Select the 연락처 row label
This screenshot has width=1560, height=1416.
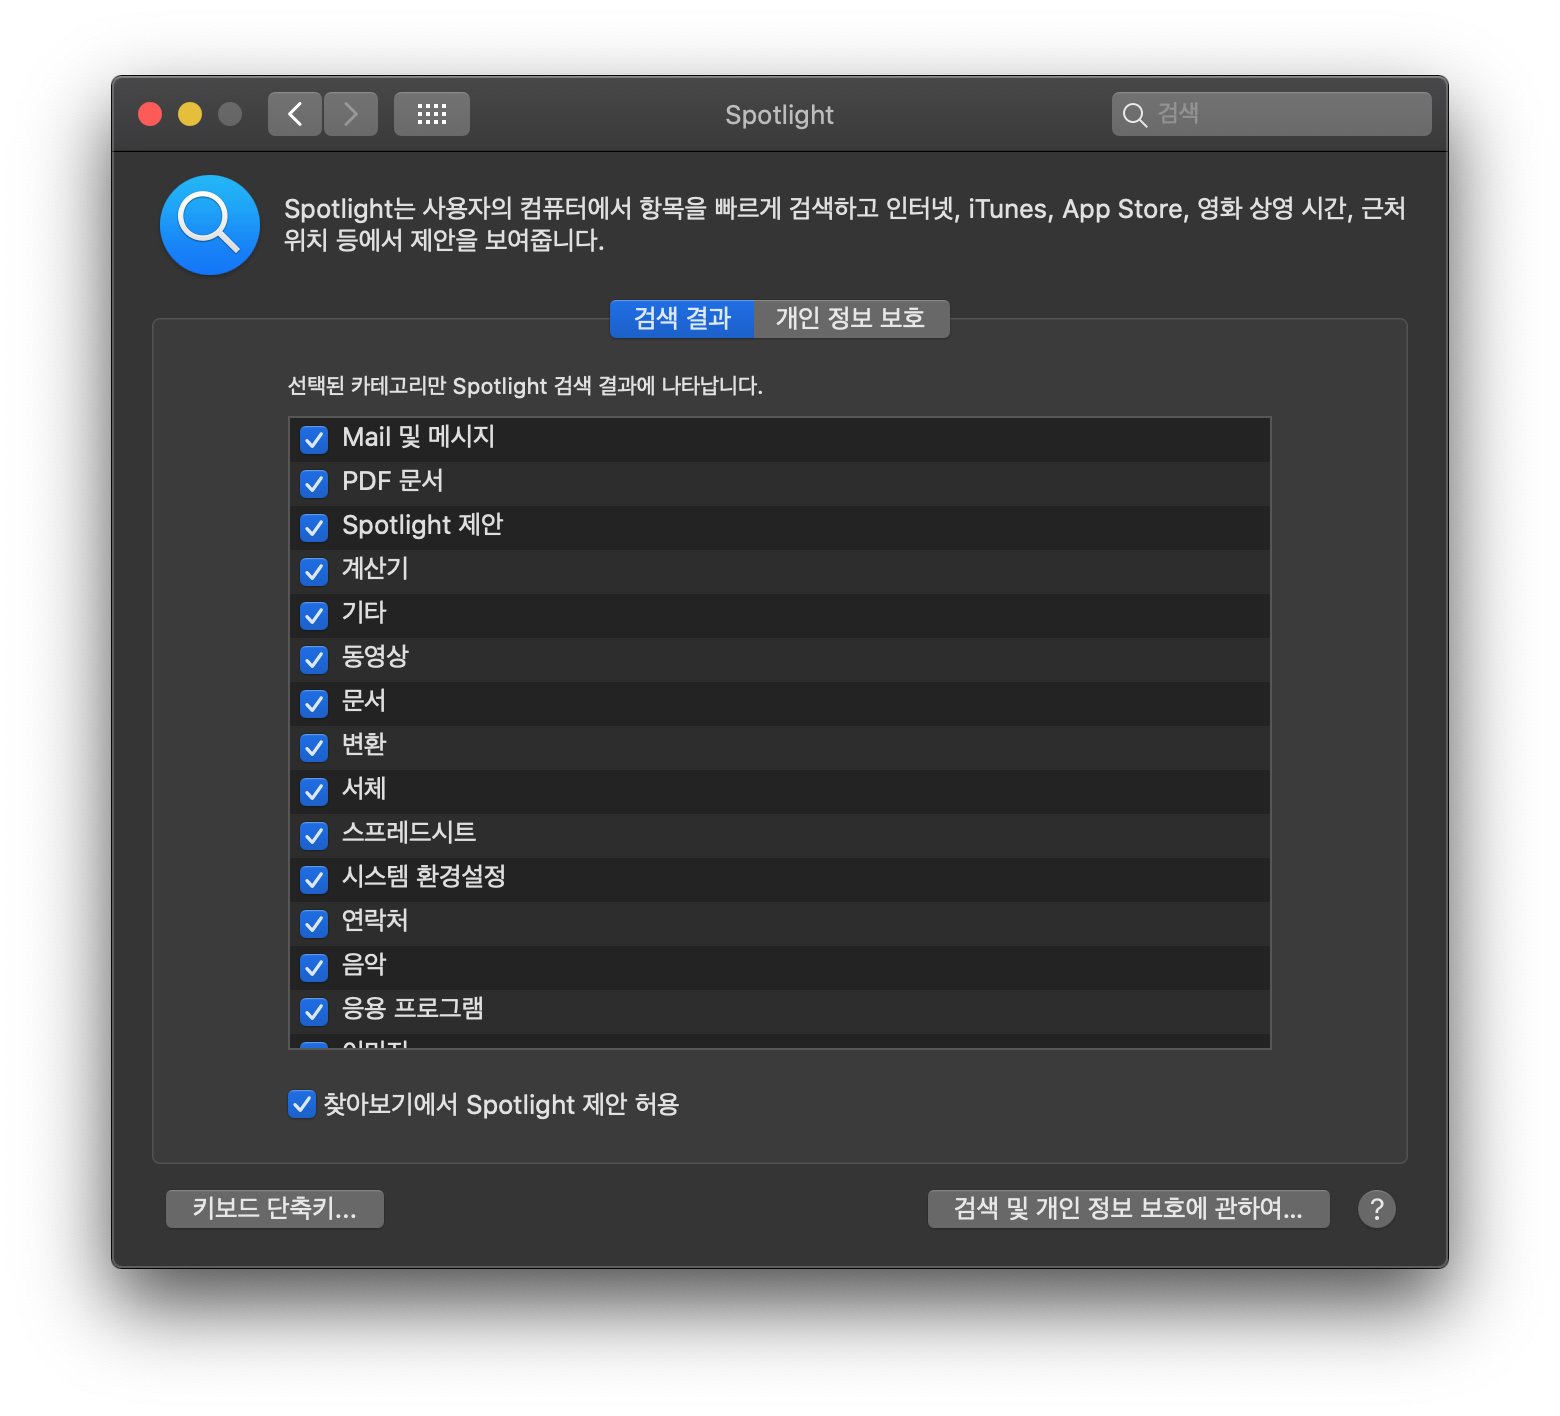point(375,921)
